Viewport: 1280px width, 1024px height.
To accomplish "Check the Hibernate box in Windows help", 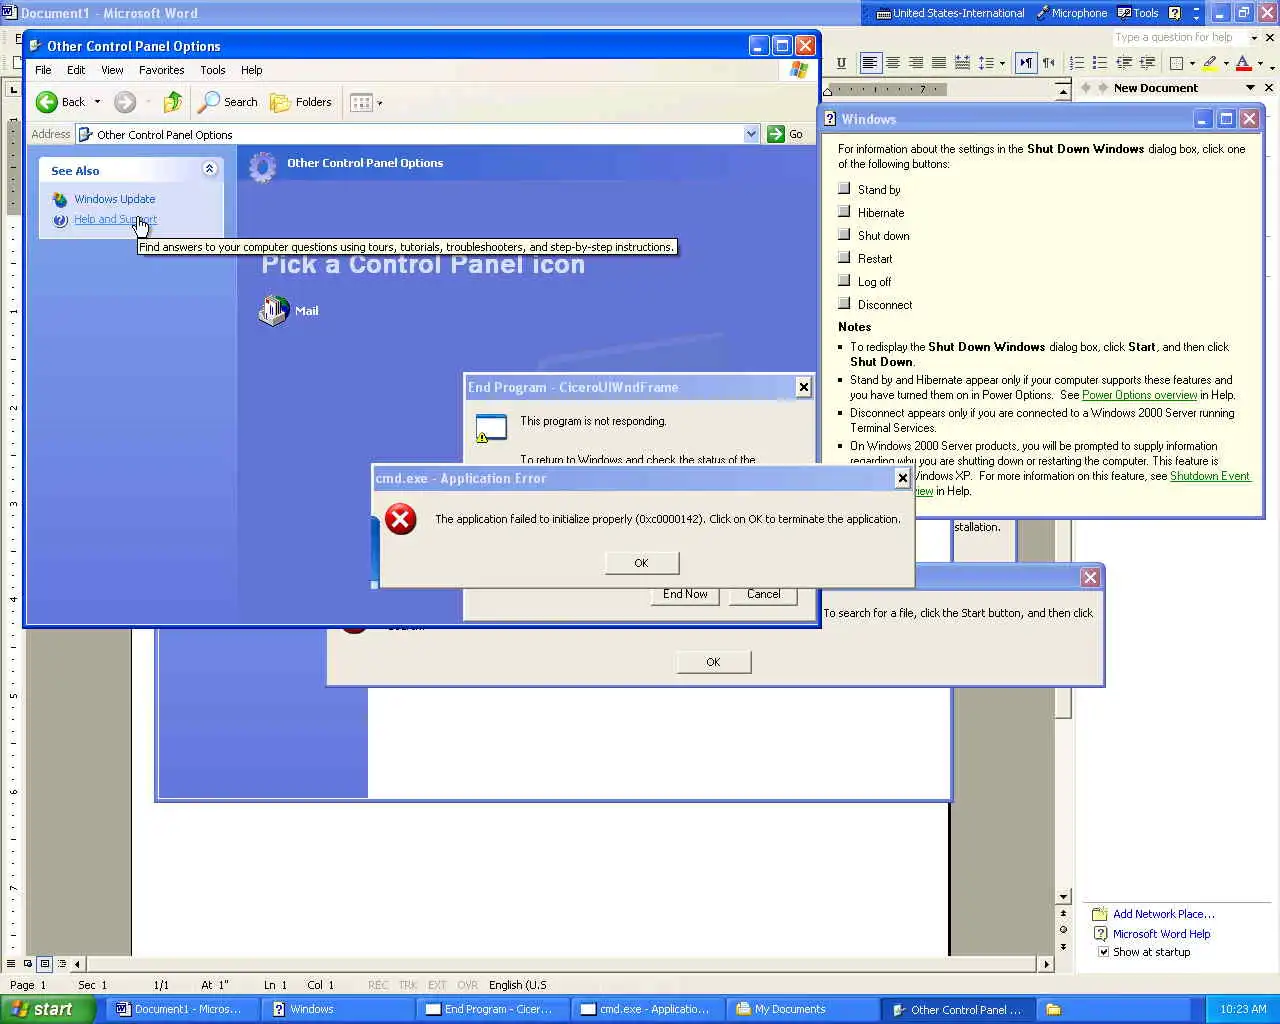I will (x=844, y=211).
